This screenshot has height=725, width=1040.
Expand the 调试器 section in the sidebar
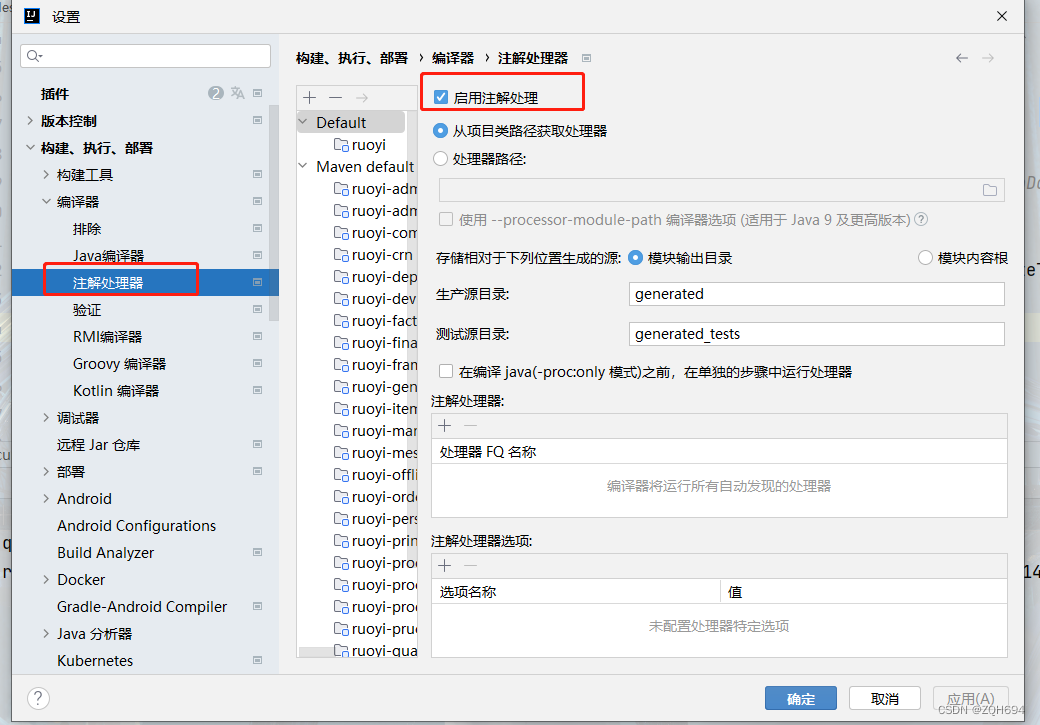(44, 417)
